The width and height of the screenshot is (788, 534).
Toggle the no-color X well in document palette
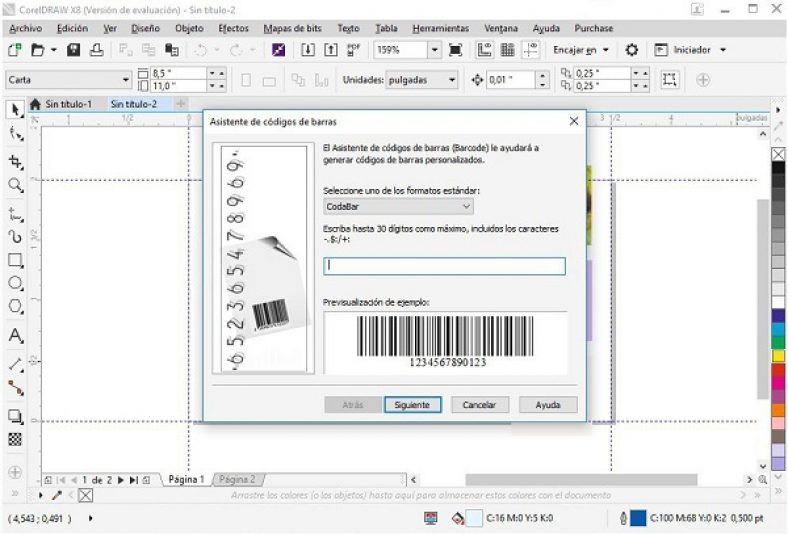[x=85, y=495]
